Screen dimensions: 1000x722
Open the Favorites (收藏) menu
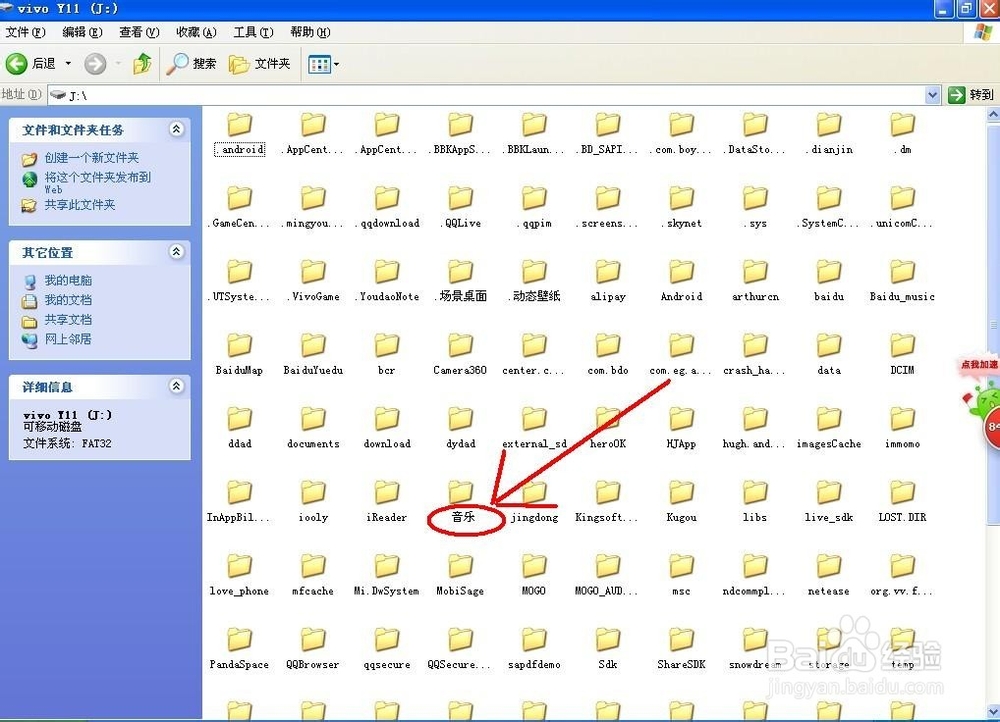pyautogui.click(x=196, y=32)
